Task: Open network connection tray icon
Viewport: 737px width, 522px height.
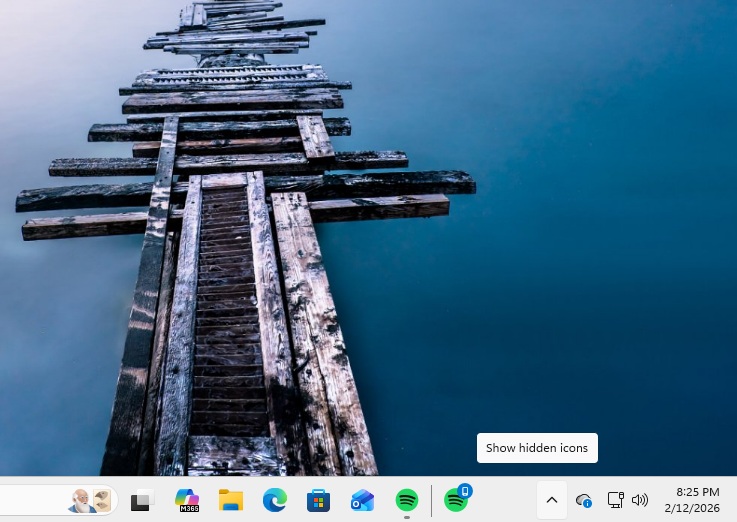Action: point(615,500)
